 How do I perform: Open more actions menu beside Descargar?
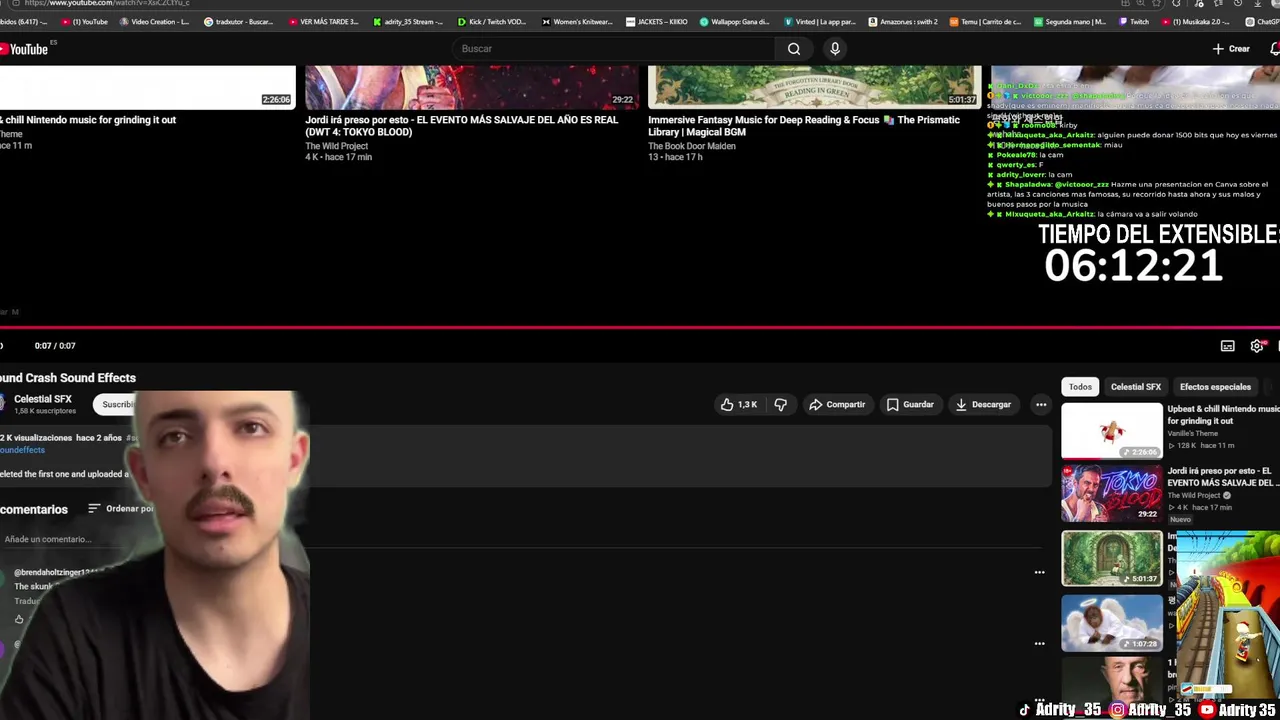pos(1041,405)
